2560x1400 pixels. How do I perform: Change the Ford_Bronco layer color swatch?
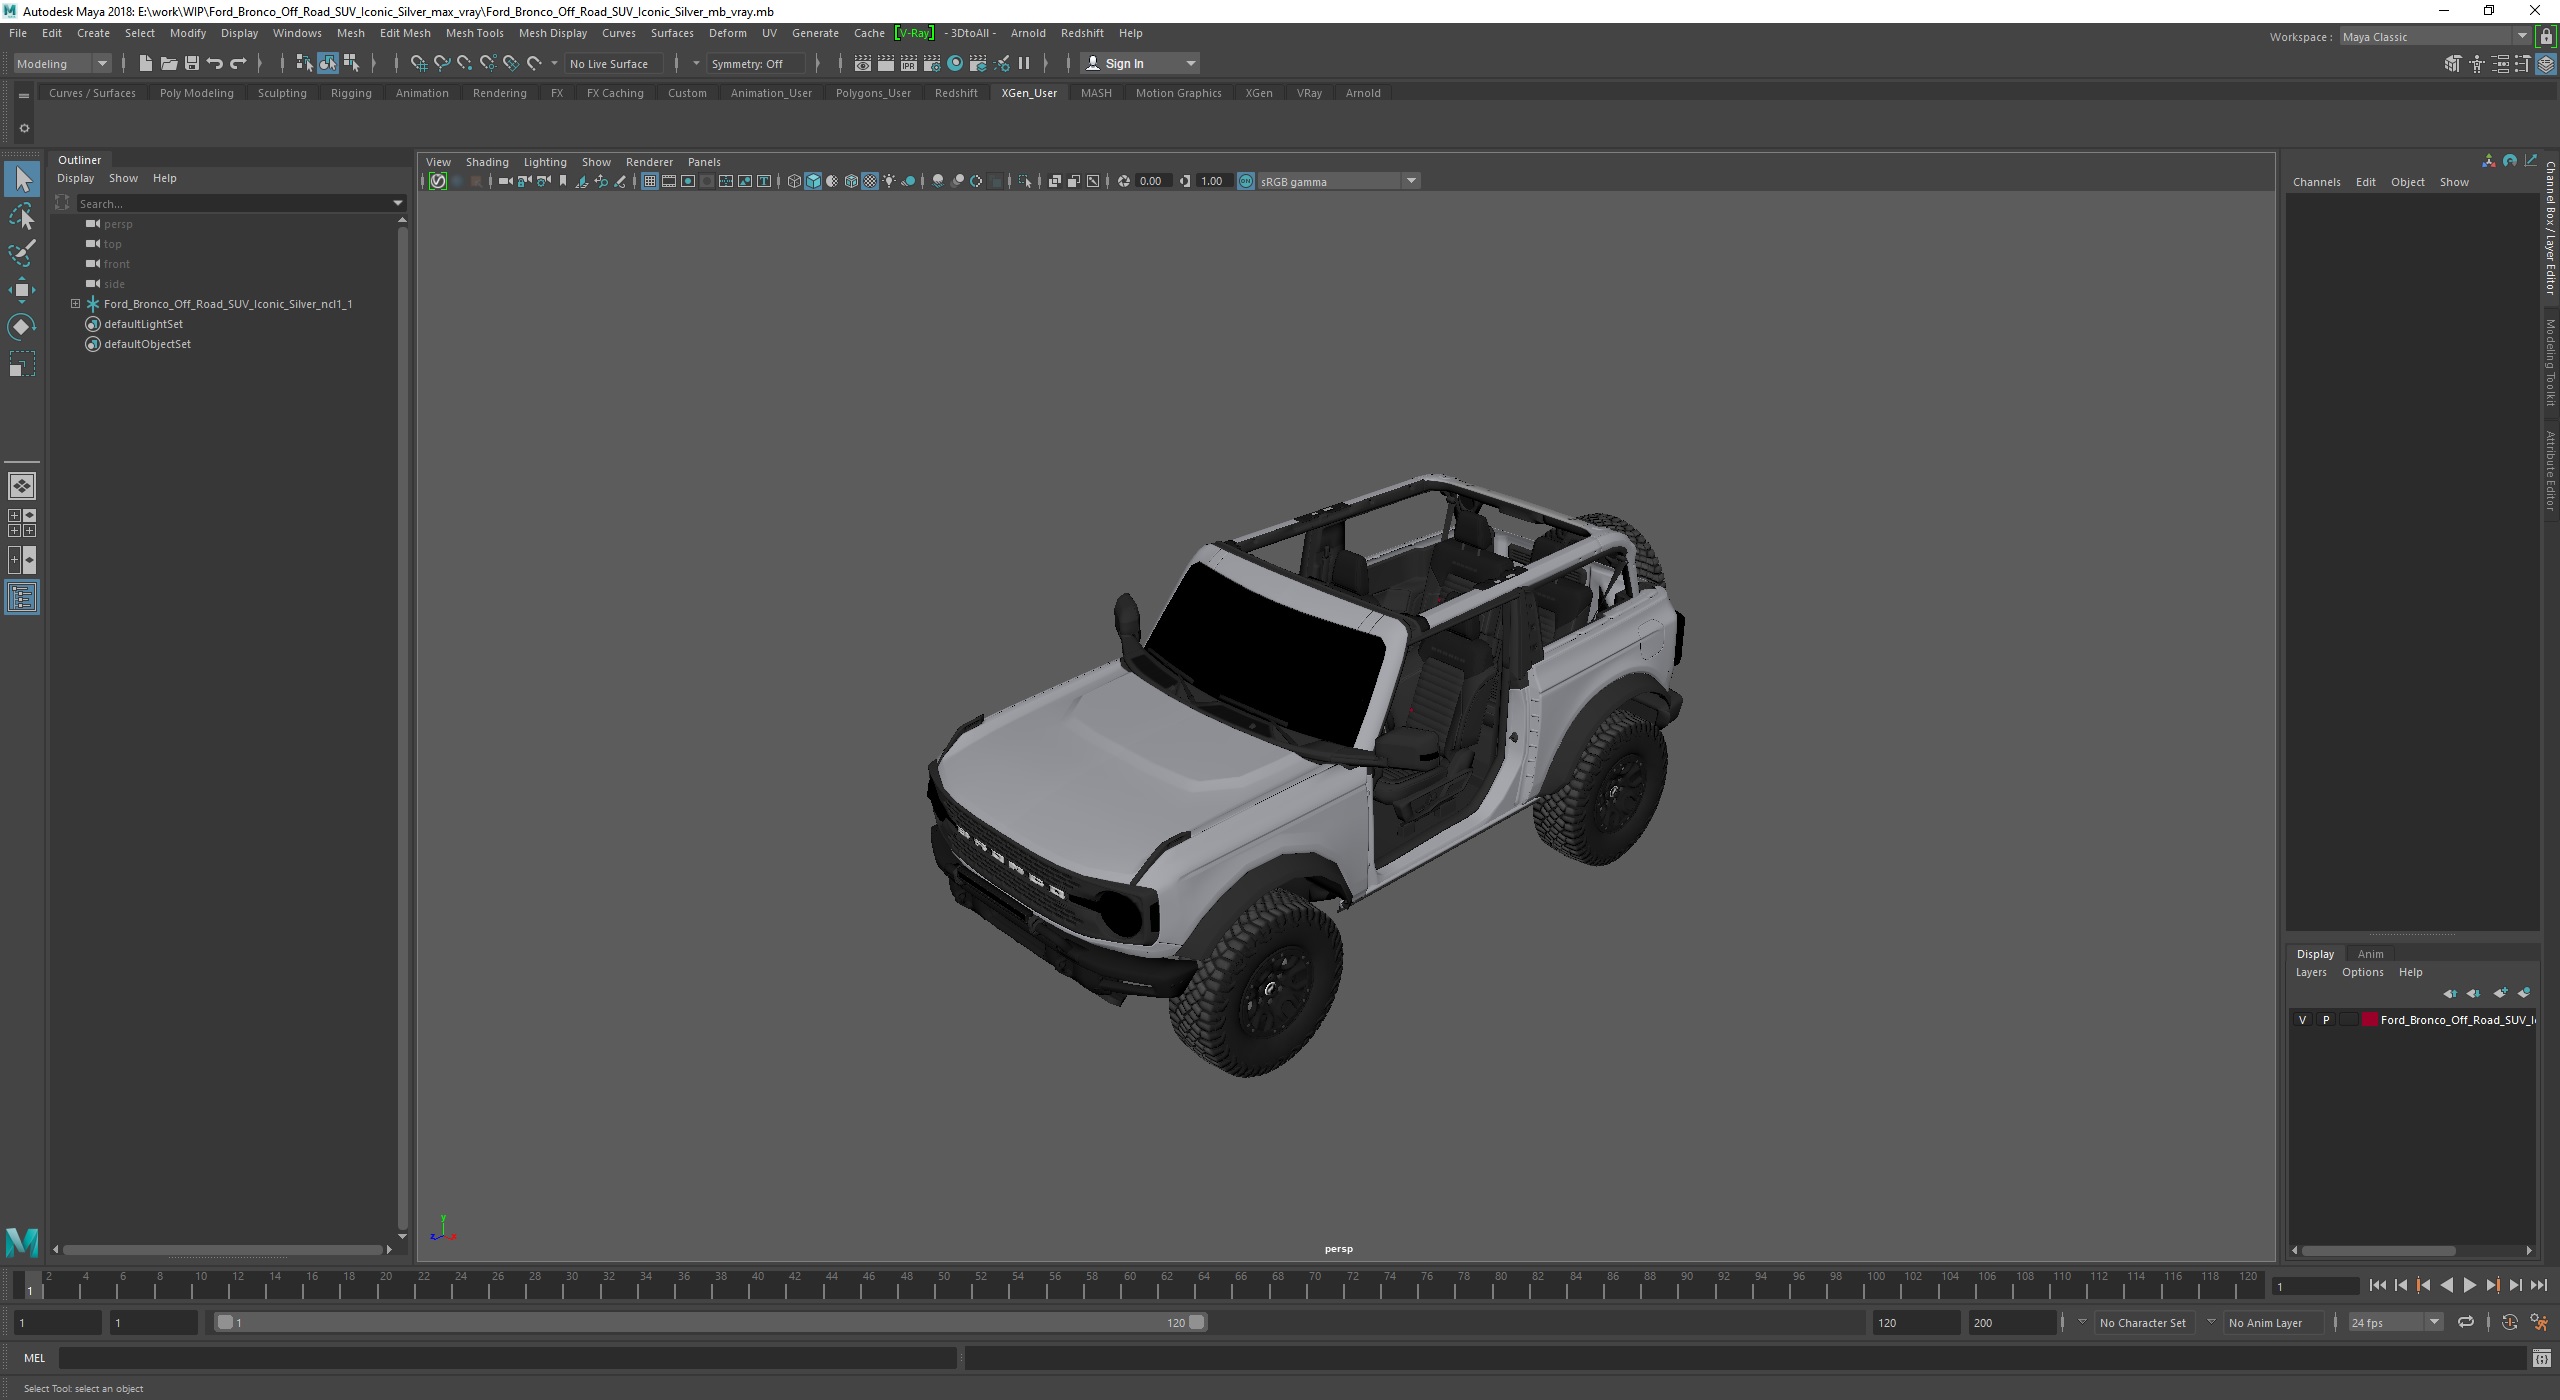(2369, 1020)
